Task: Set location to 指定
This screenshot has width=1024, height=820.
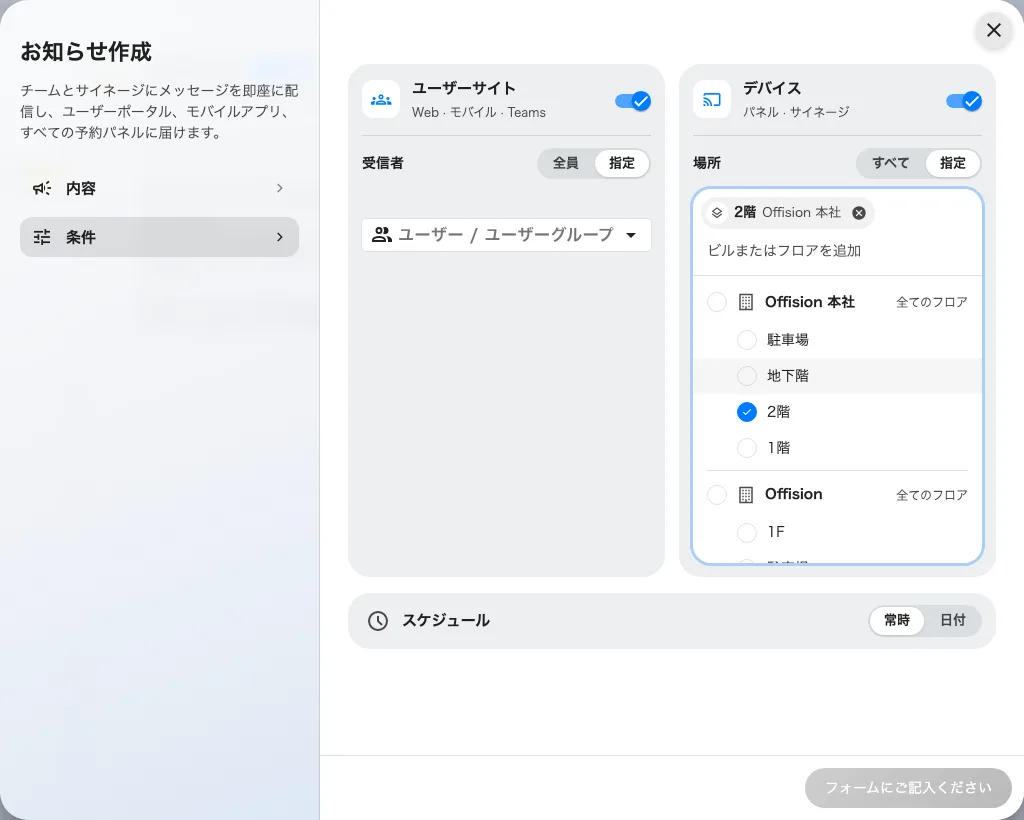Action: (953, 163)
